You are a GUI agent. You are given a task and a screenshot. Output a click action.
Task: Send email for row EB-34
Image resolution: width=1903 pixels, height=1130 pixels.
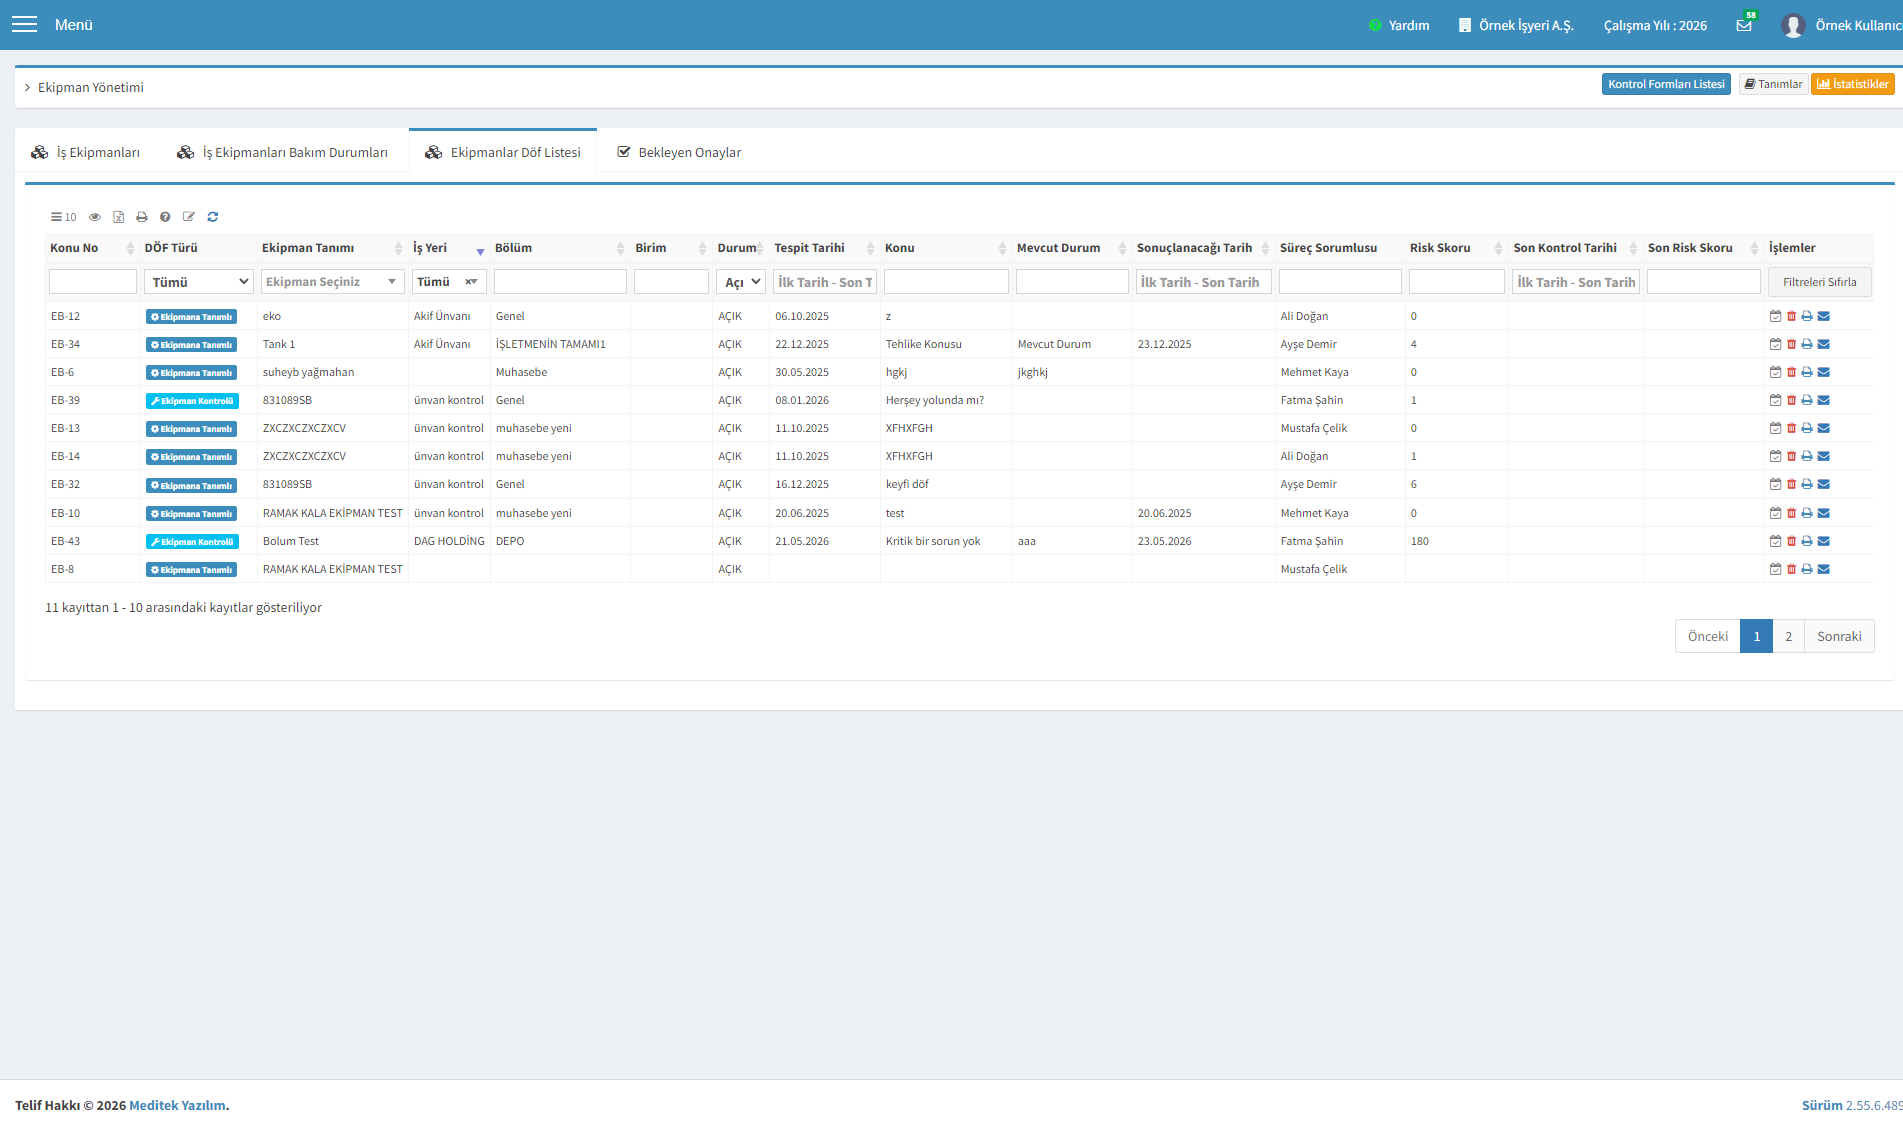pyautogui.click(x=1824, y=344)
